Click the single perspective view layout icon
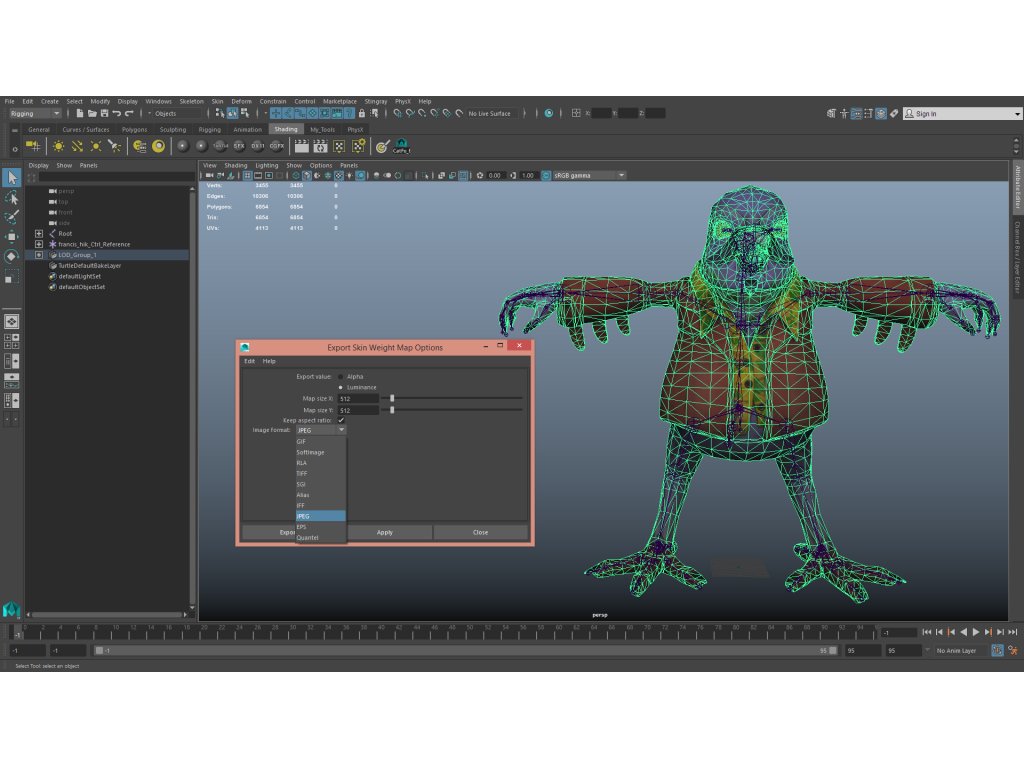This screenshot has height=768, width=1024. [x=12, y=321]
